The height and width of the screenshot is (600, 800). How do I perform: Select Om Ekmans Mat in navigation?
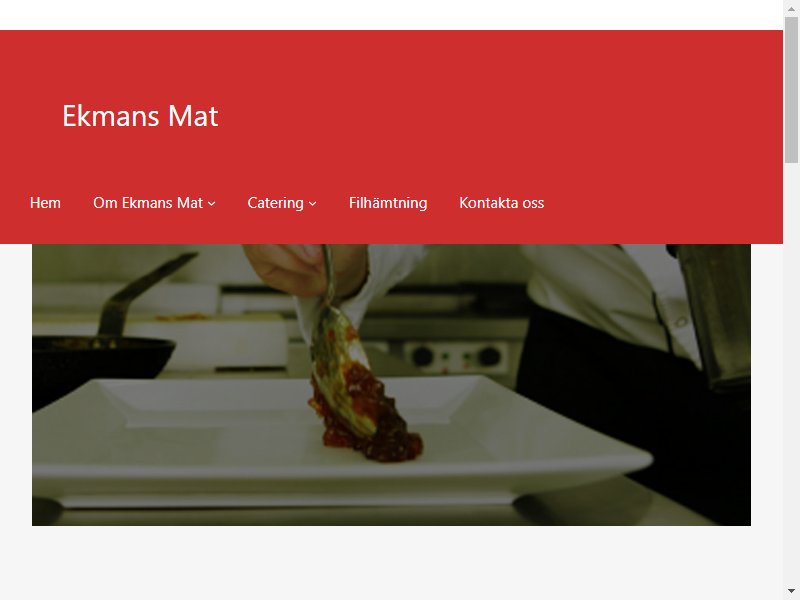coord(148,203)
